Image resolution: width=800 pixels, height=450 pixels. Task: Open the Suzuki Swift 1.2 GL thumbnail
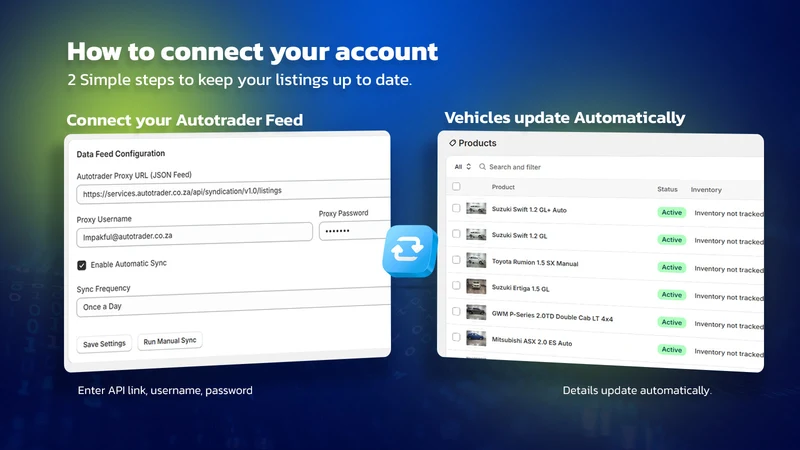pos(476,234)
